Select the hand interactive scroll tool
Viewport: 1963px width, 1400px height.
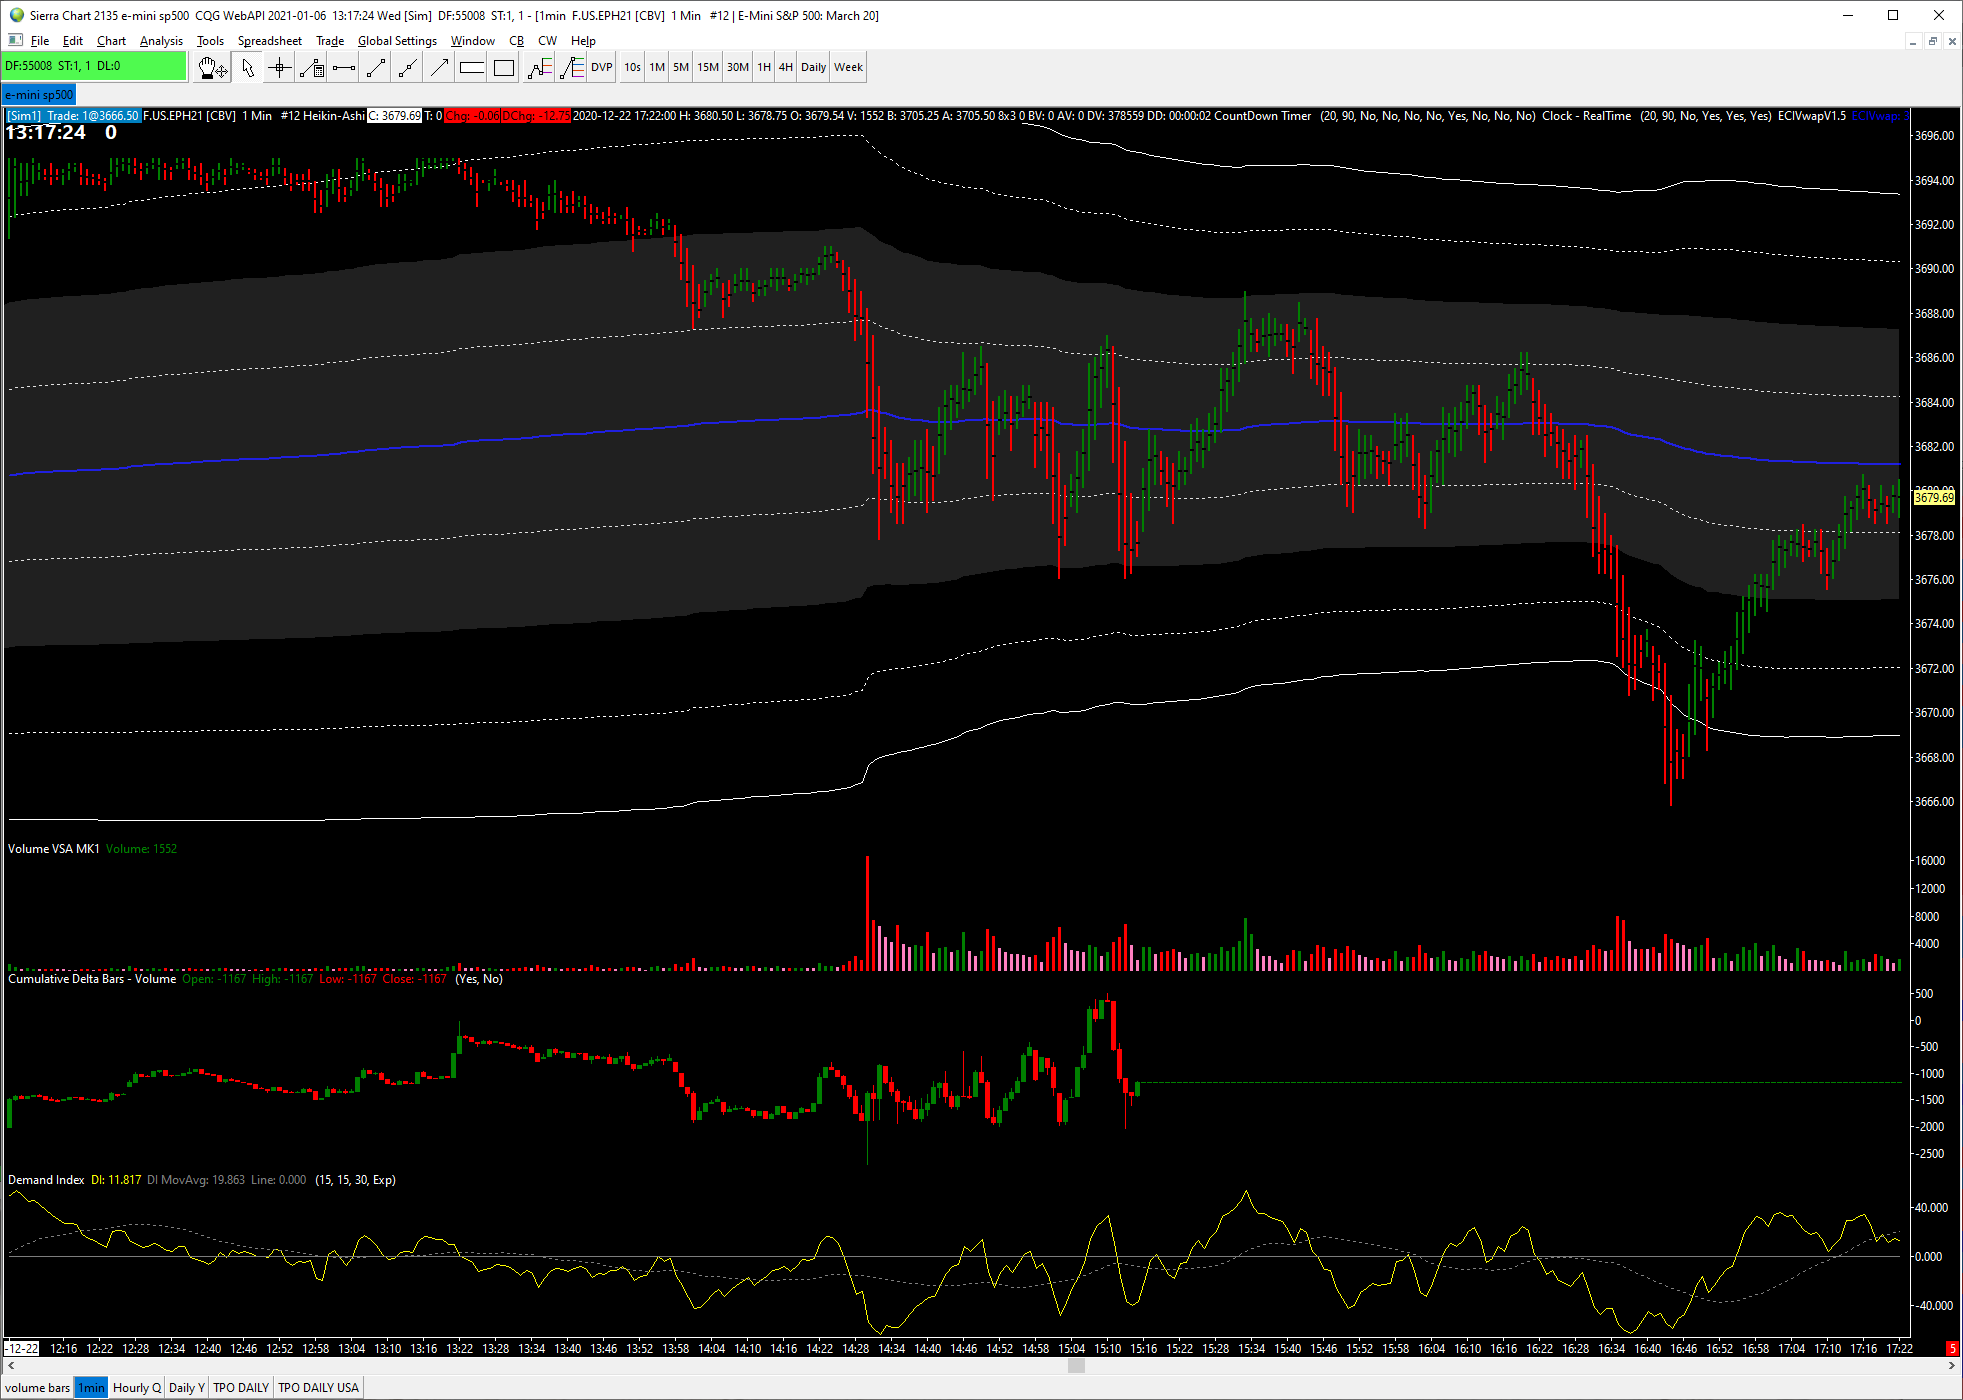point(212,68)
